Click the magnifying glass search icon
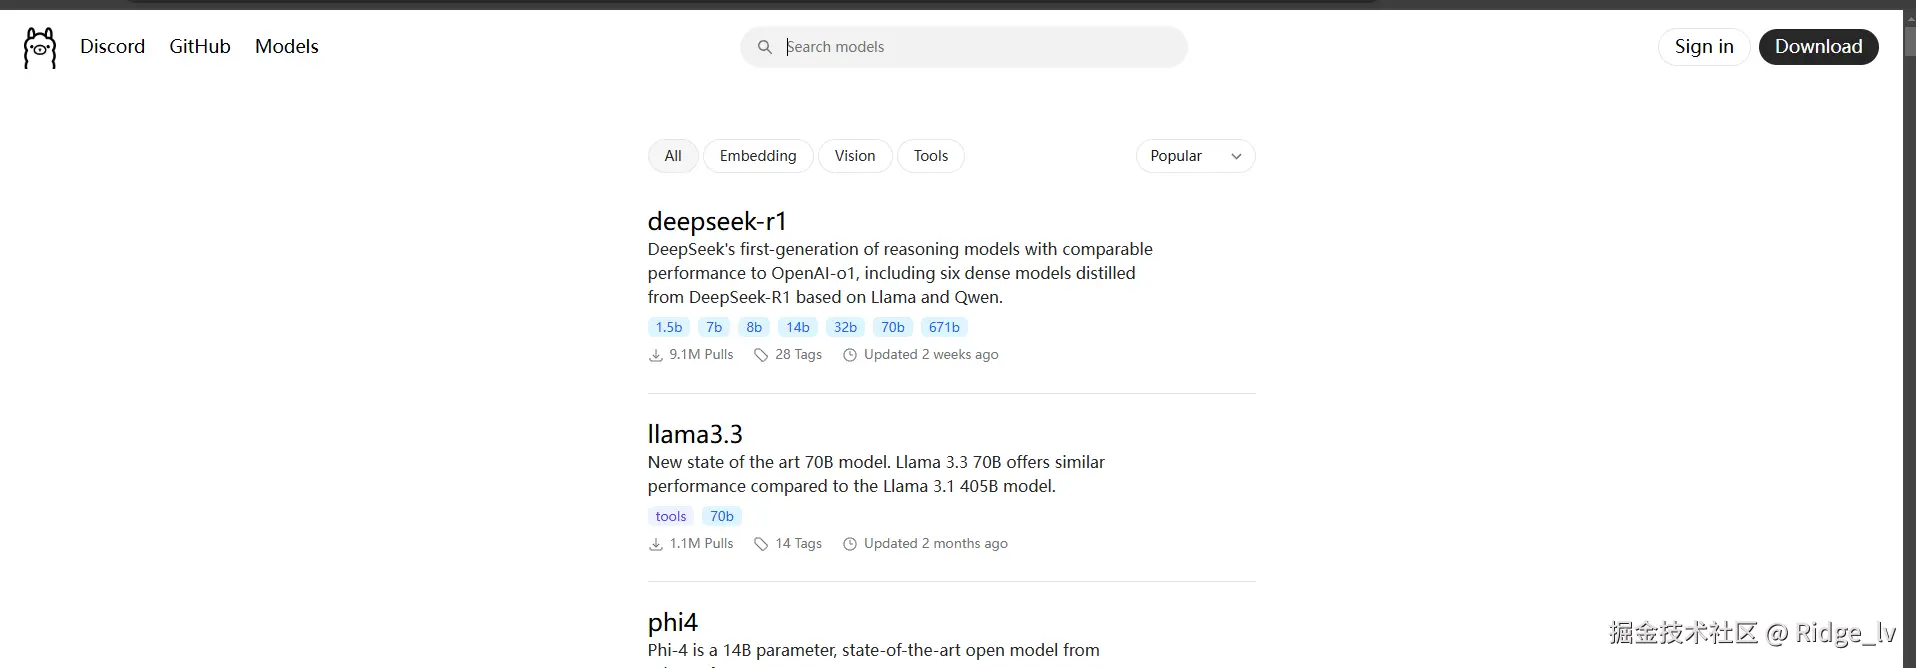 tap(765, 47)
